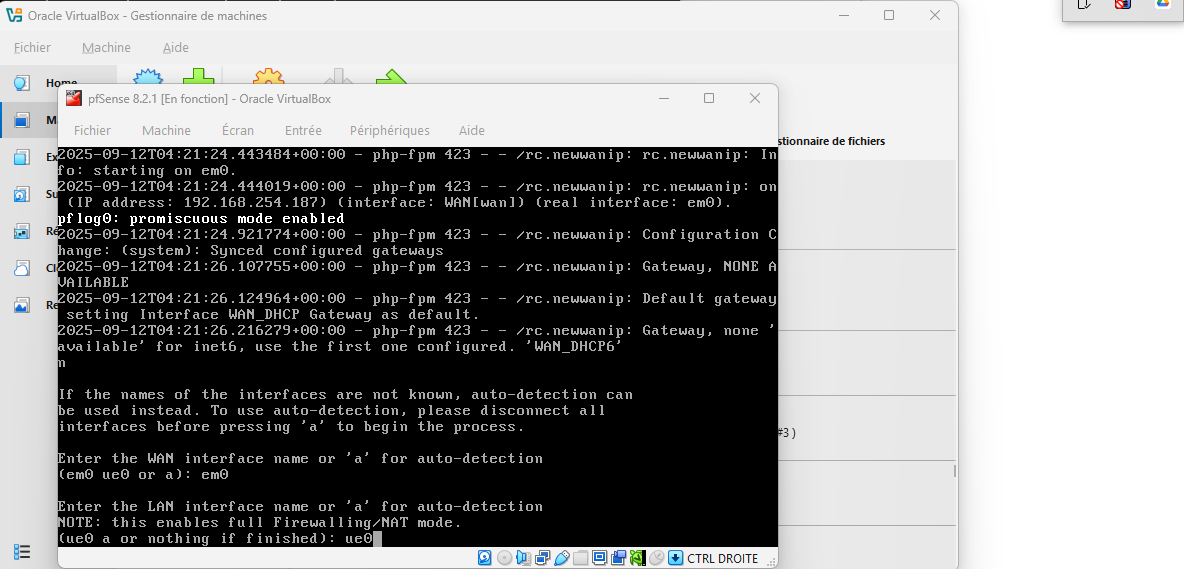Click the recording indicator in status bar
The width and height of the screenshot is (1184, 569).
click(619, 558)
